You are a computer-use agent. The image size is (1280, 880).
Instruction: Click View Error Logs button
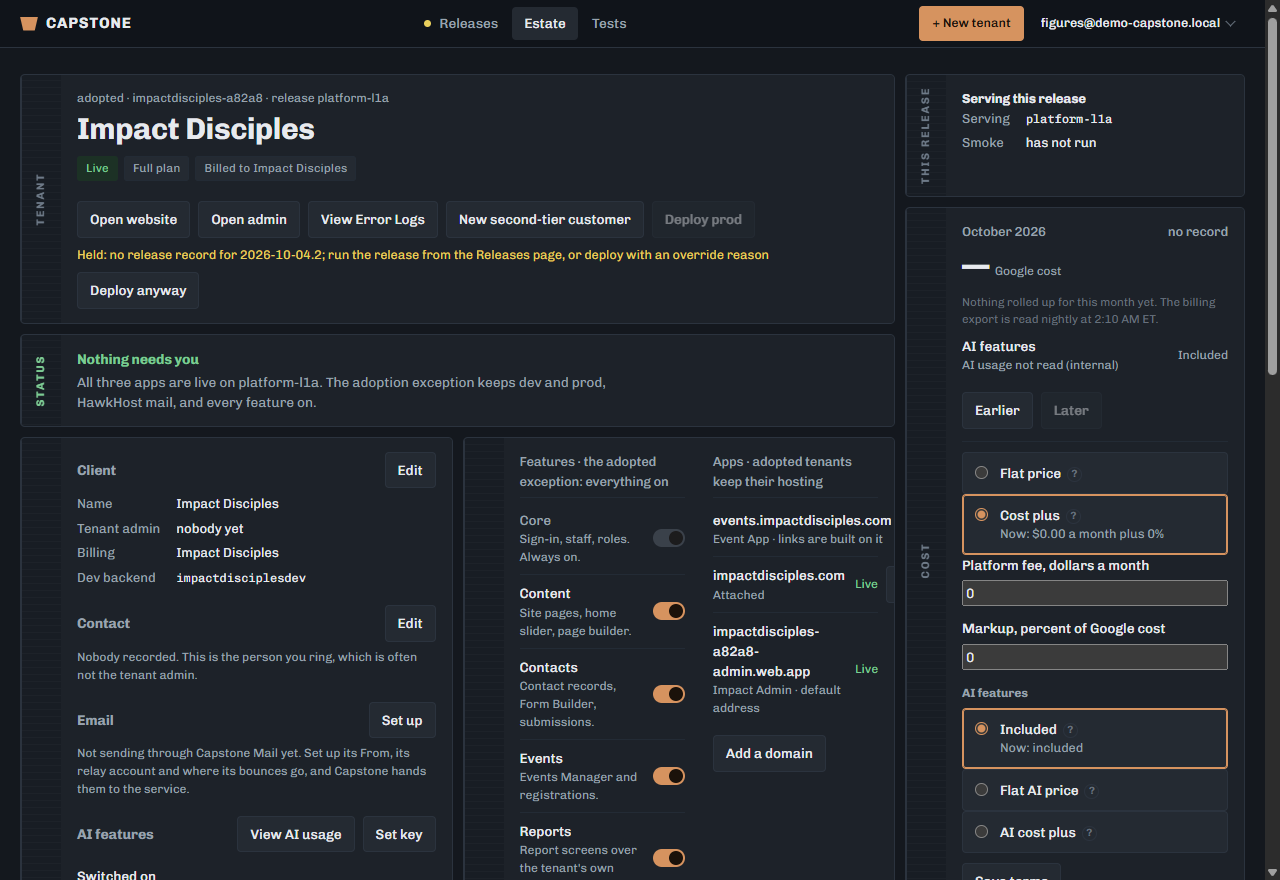click(373, 219)
